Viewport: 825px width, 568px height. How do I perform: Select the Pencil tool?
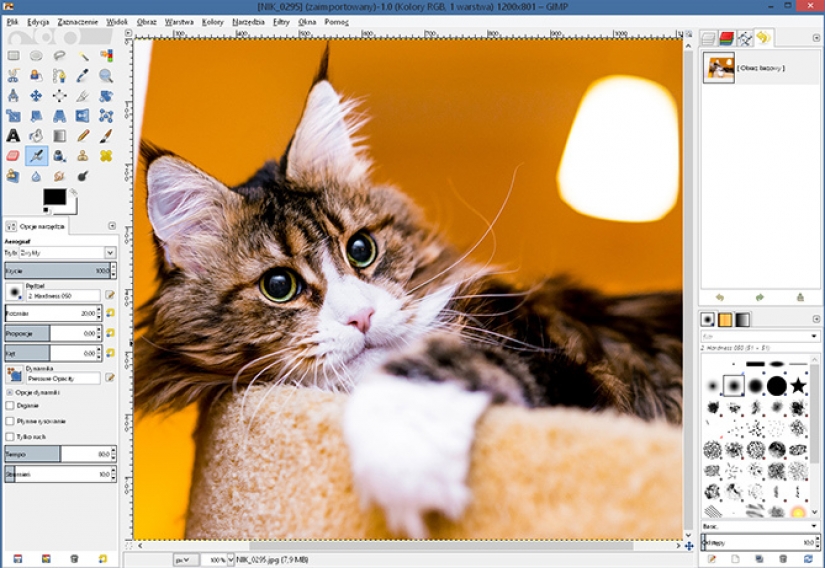[x=82, y=135]
